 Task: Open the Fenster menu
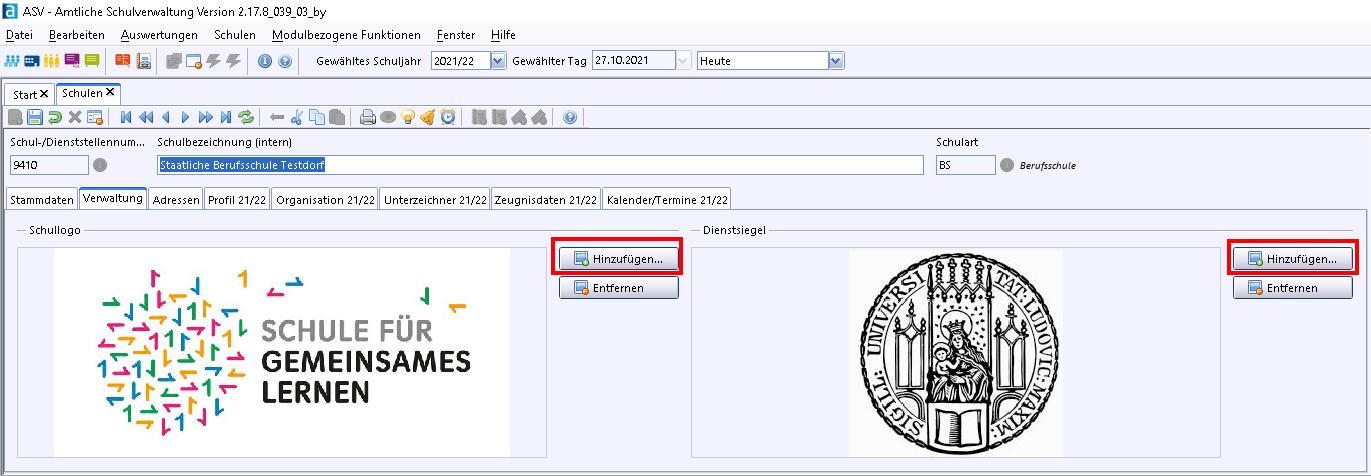(x=456, y=35)
